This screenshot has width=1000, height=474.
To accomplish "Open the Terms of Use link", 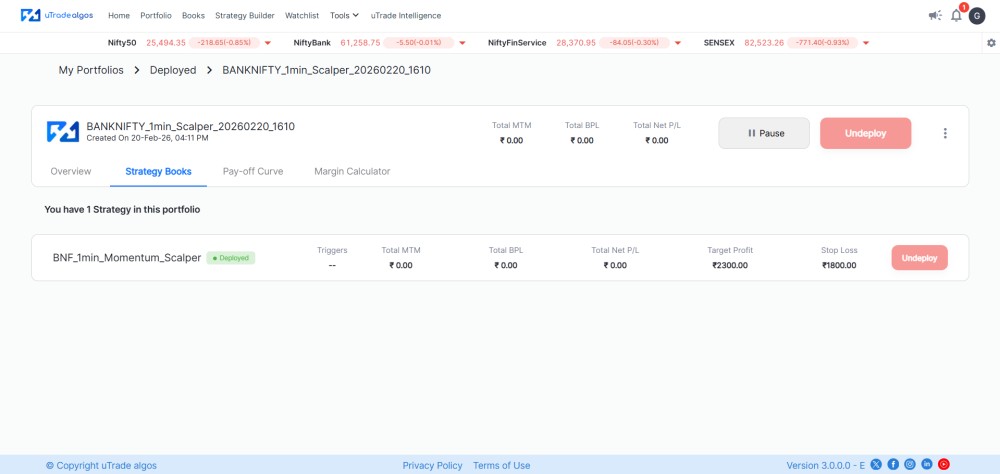I will coord(501,466).
